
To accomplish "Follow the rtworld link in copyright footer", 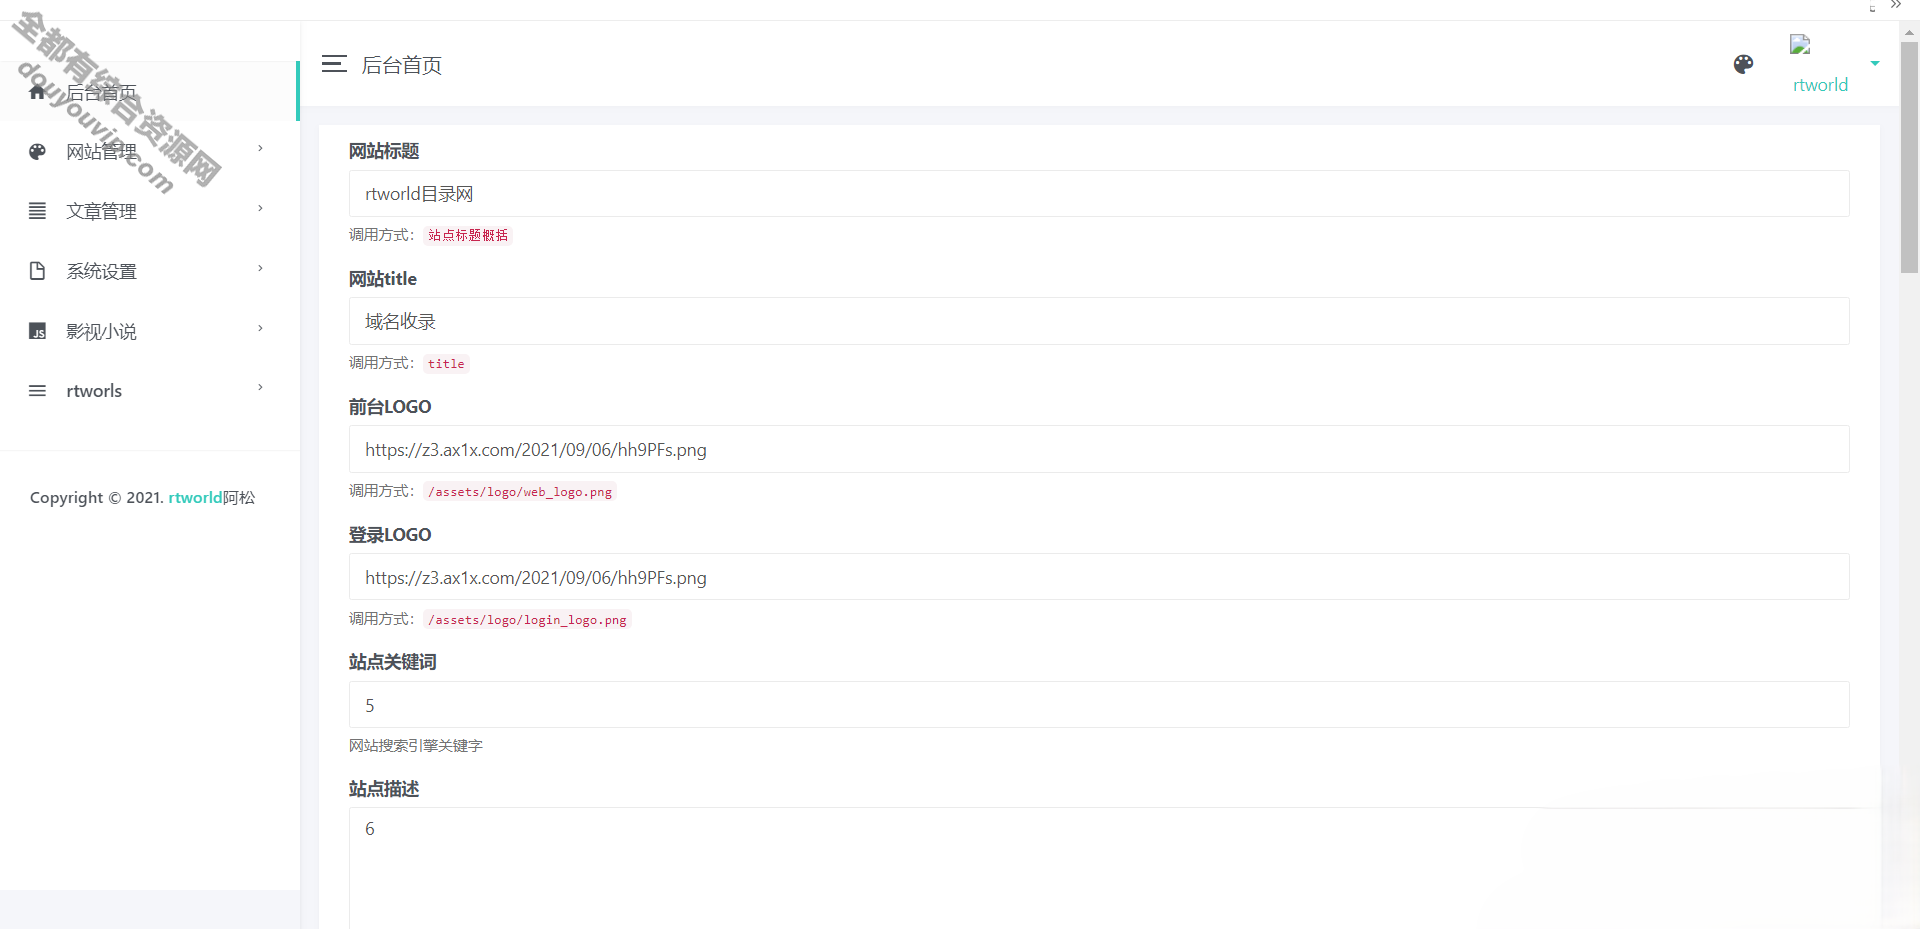I will 195,497.
